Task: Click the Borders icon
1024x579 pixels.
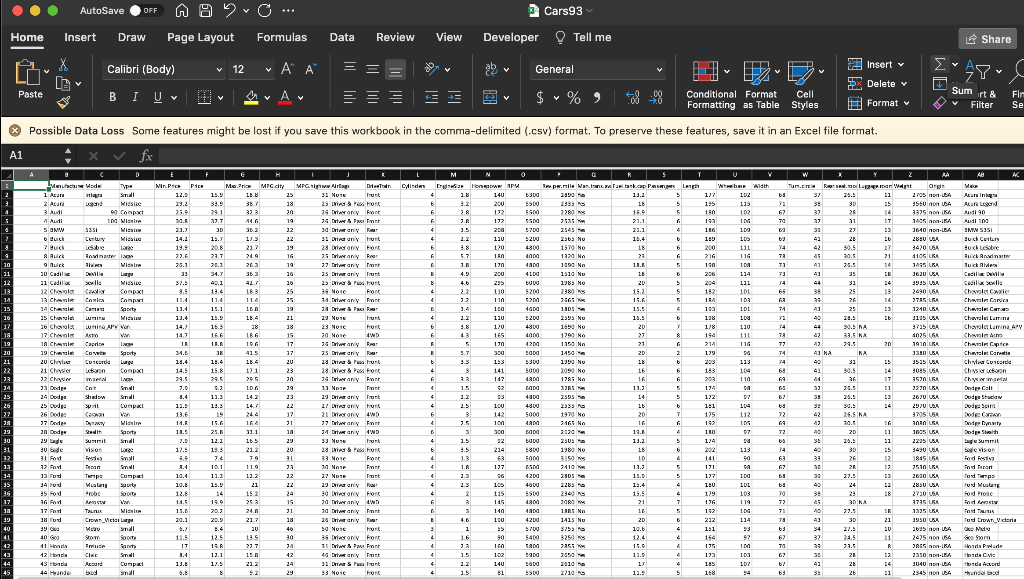Action: 204,97
